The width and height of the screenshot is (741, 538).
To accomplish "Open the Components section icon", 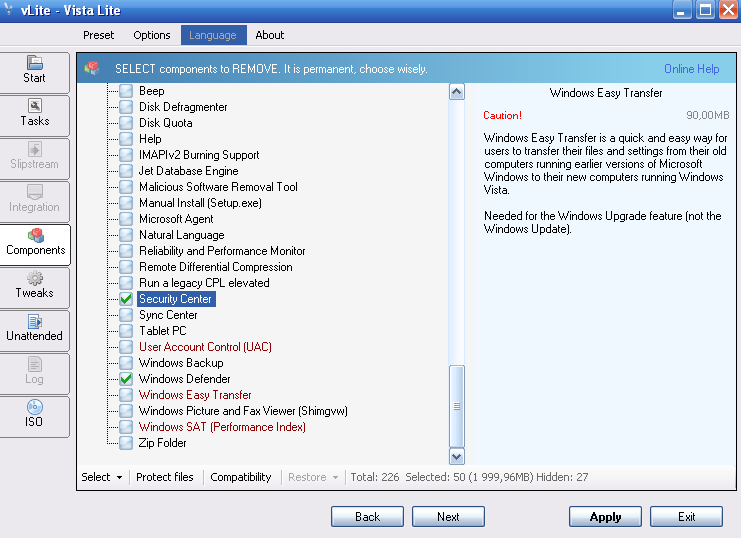I will [x=35, y=235].
